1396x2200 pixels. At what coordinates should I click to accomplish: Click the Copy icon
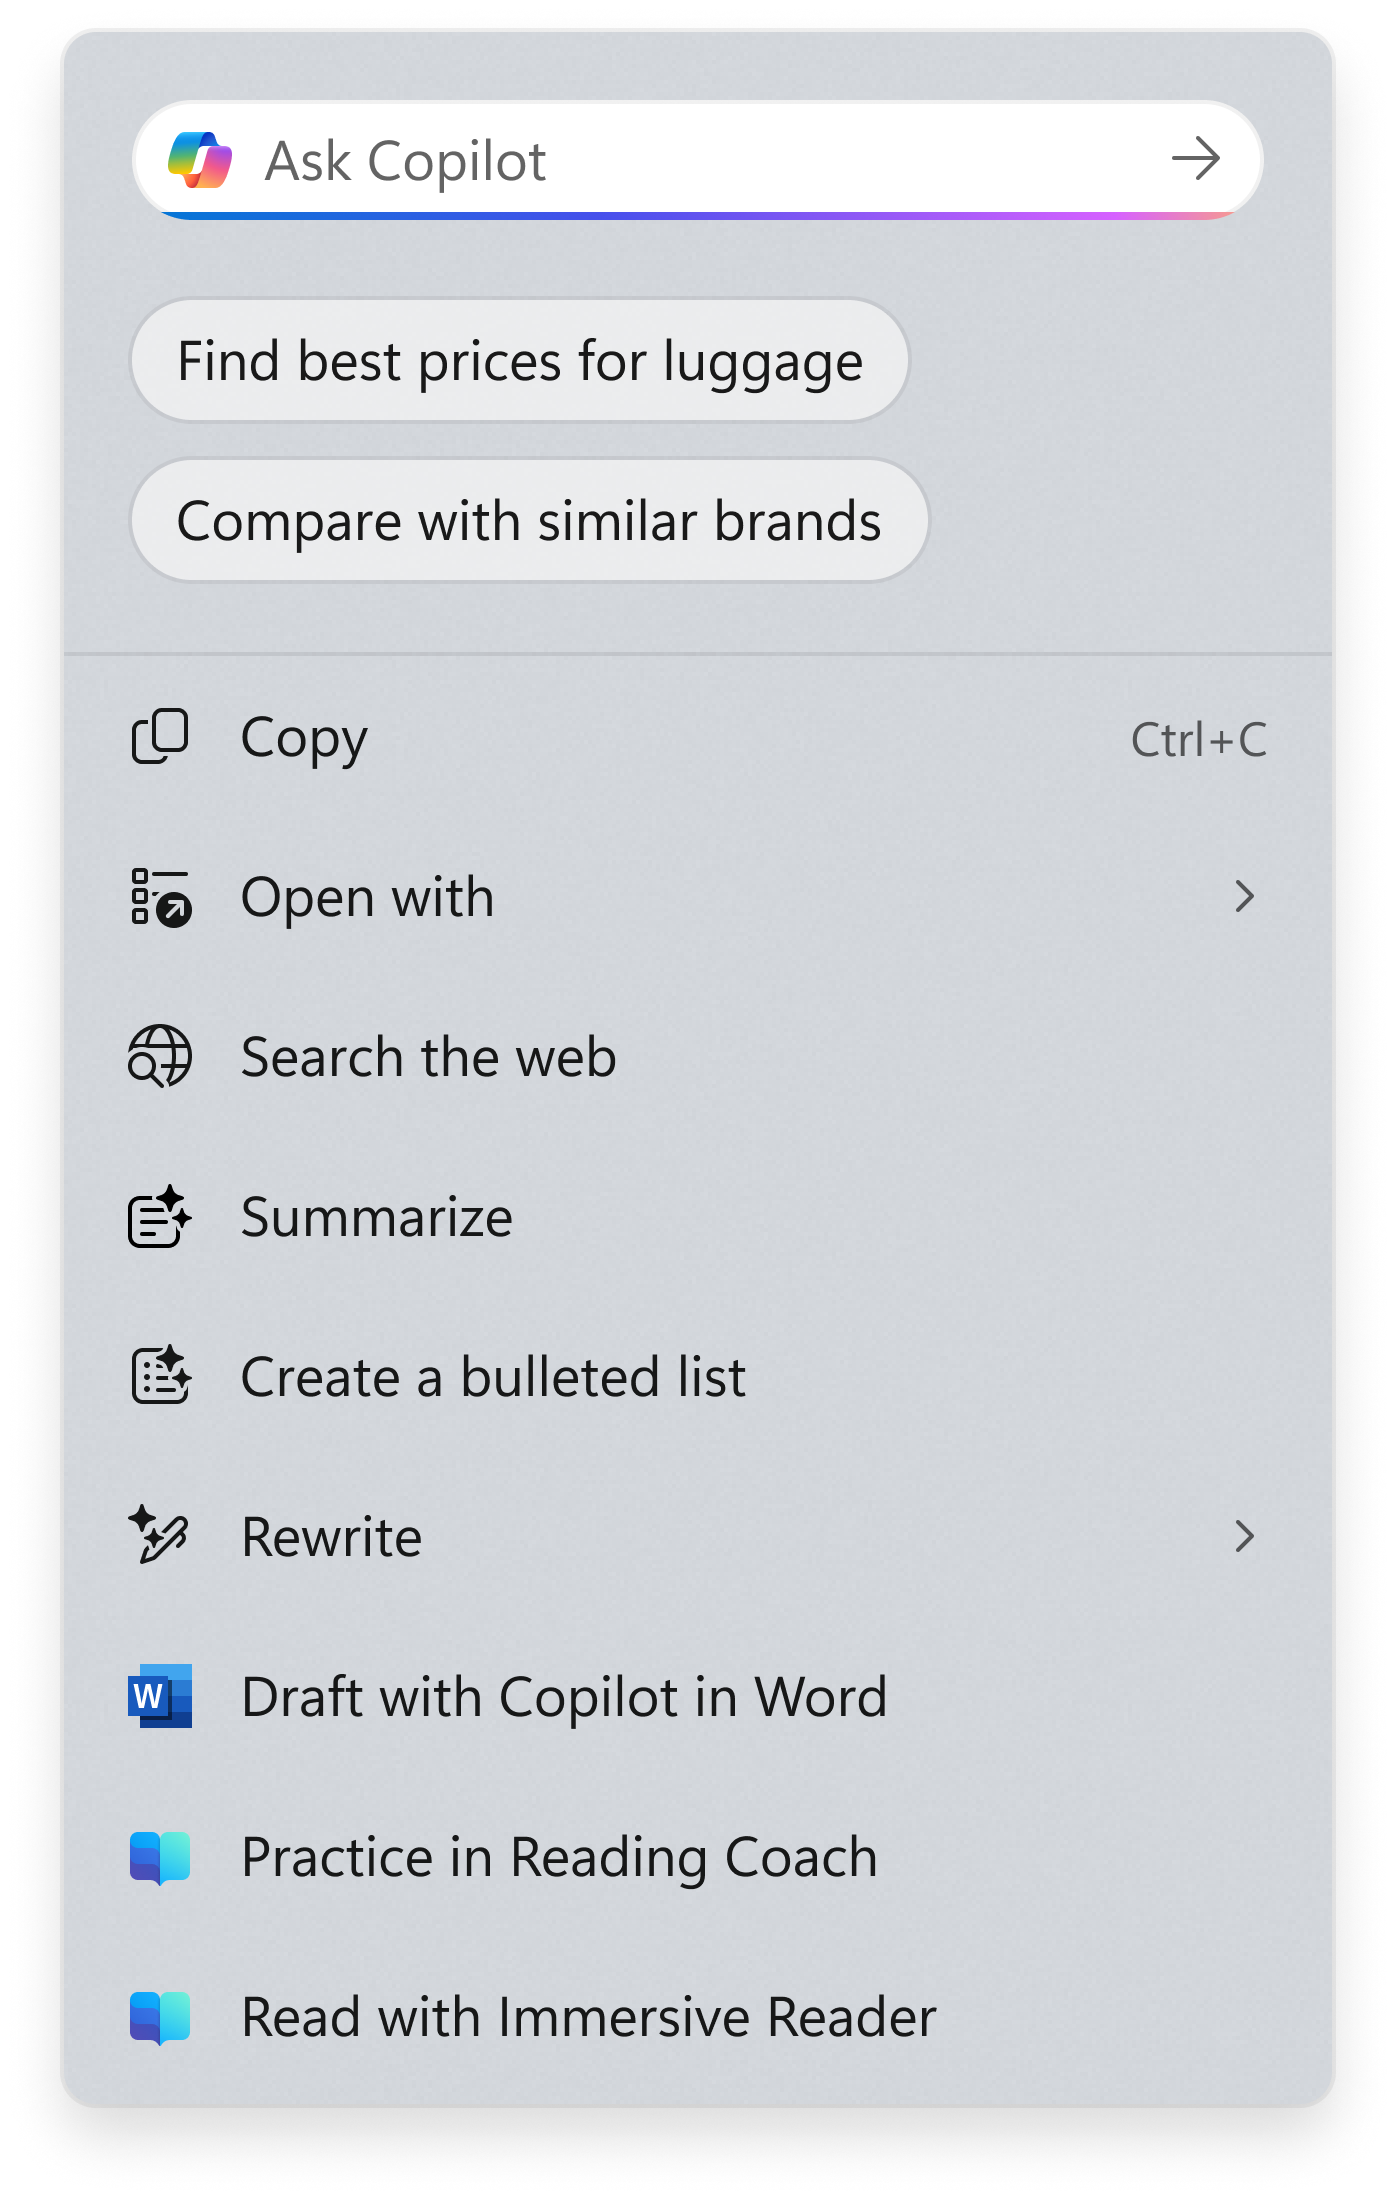pos(160,738)
